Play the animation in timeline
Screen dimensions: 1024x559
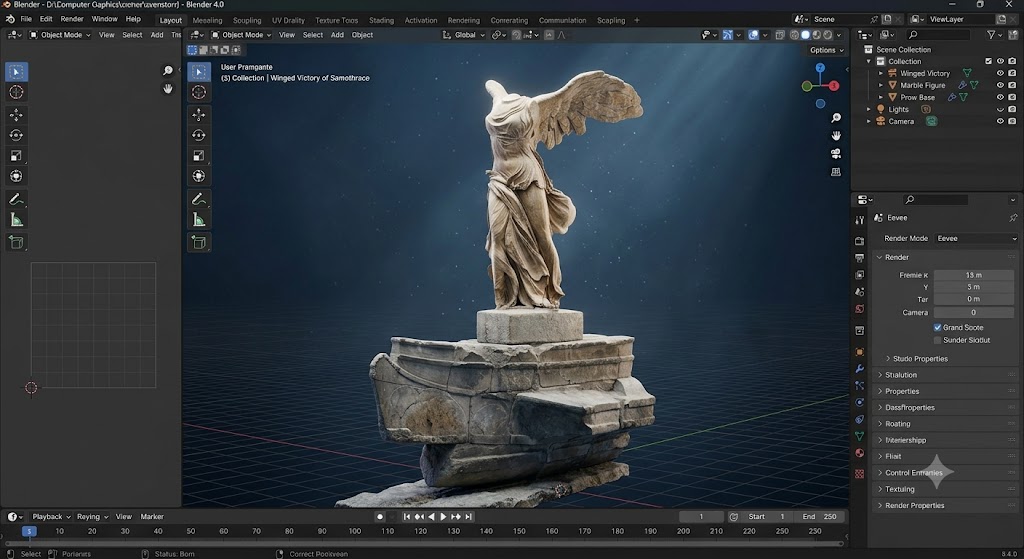coord(443,517)
